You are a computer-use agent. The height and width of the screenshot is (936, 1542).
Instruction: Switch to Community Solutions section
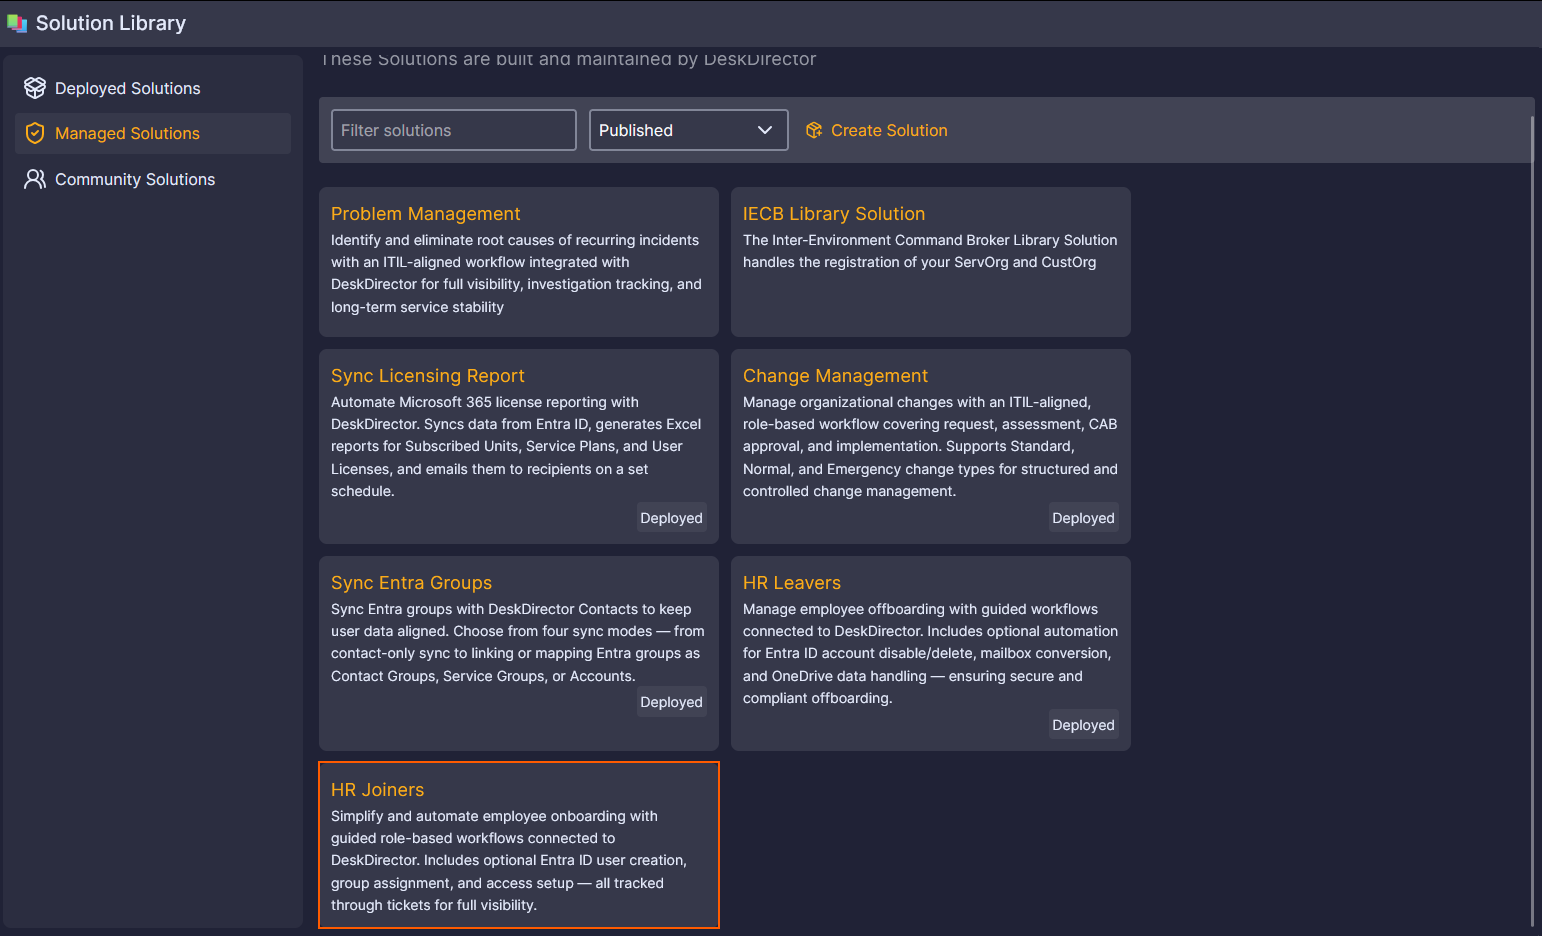pos(135,179)
